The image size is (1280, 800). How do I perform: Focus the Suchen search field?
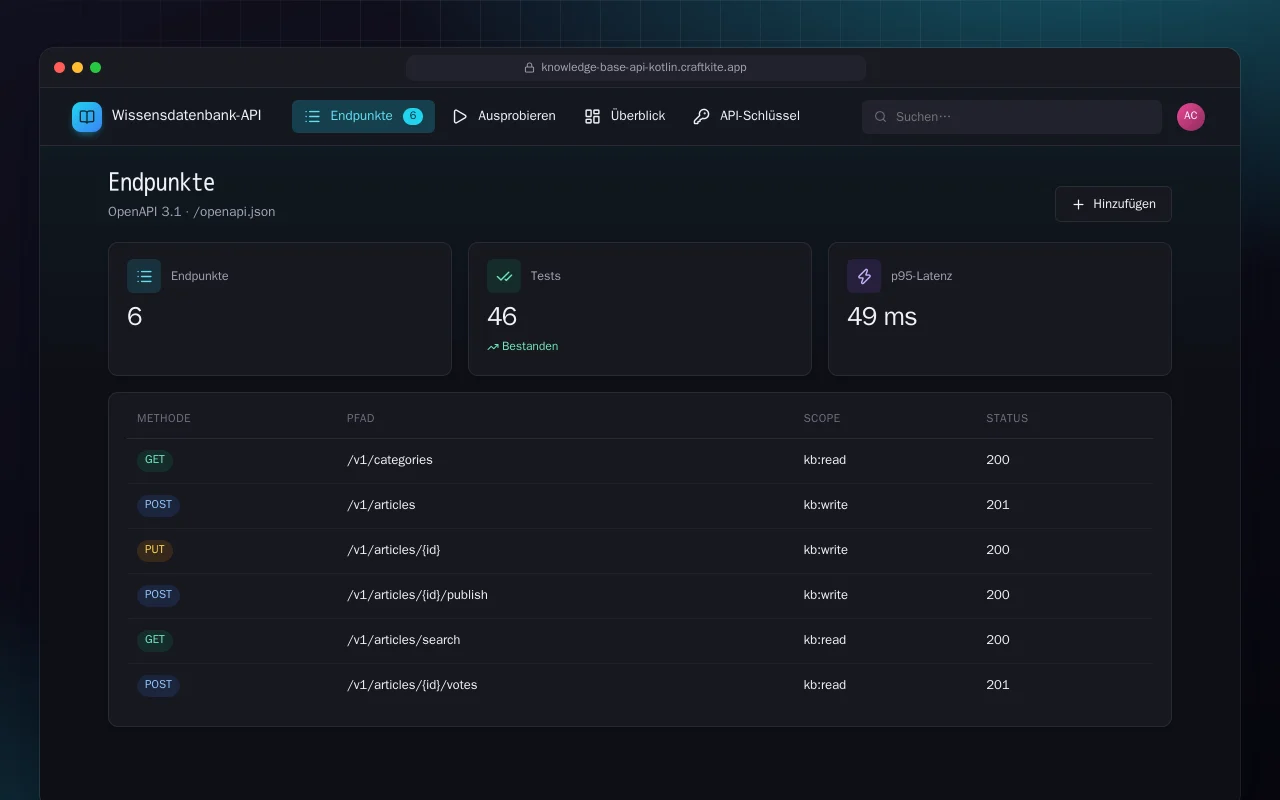[x=1012, y=117]
